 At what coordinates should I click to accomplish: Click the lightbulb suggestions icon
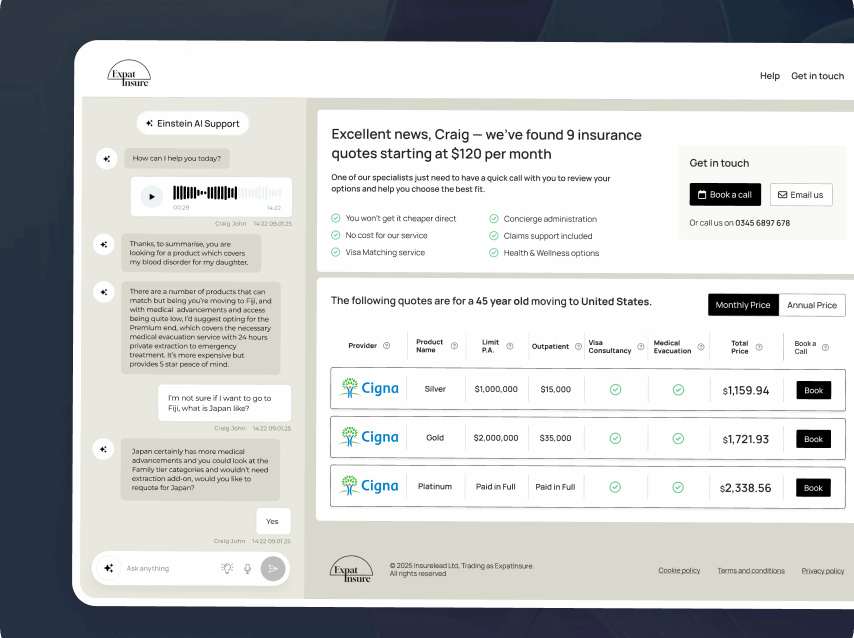coord(227,568)
